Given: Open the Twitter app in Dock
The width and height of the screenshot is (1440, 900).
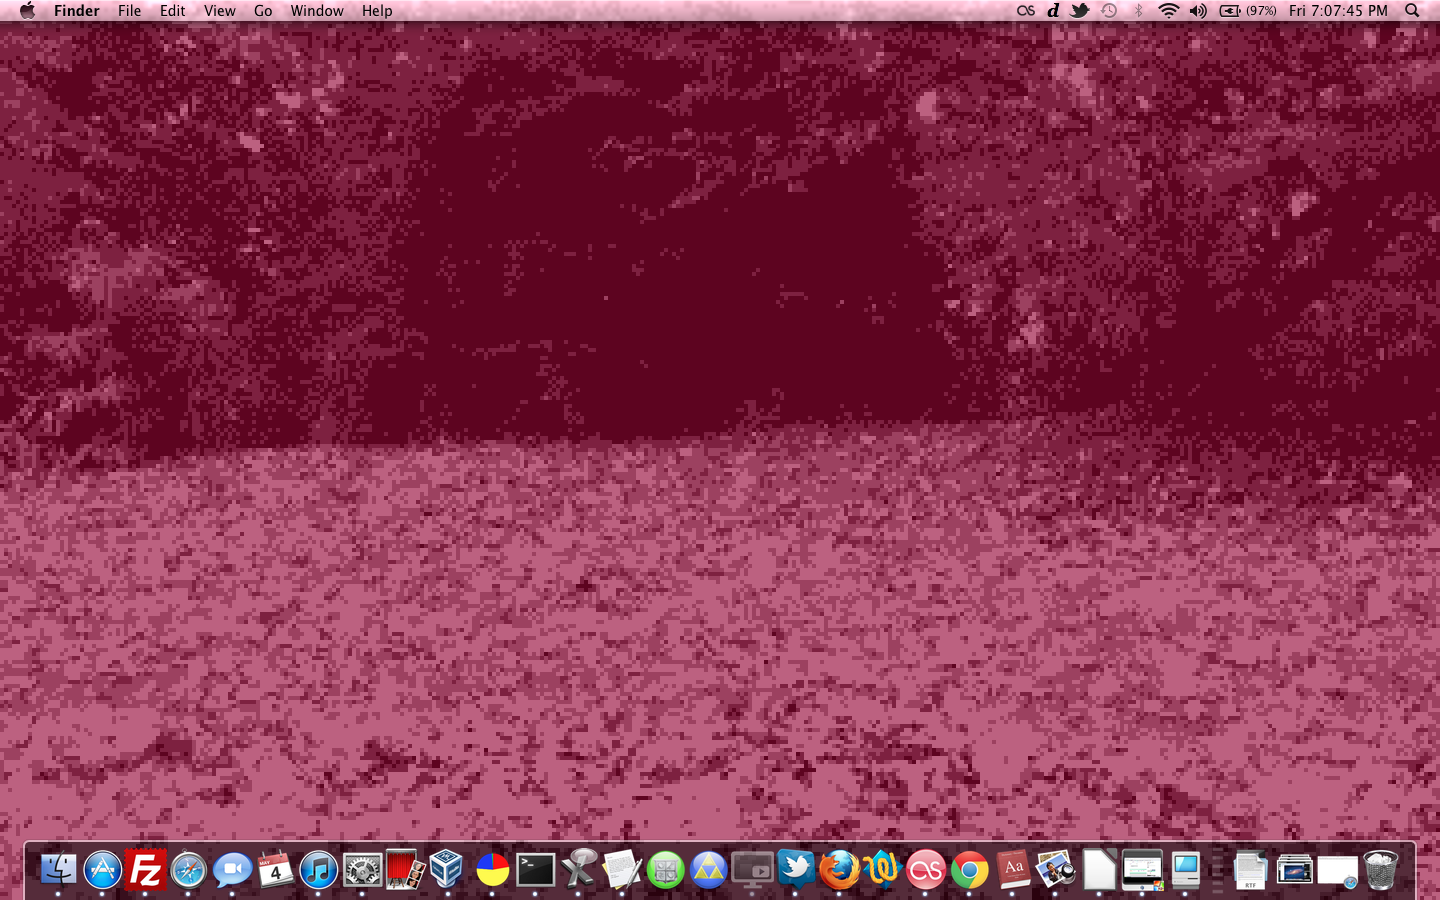Looking at the screenshot, I should (x=796, y=868).
